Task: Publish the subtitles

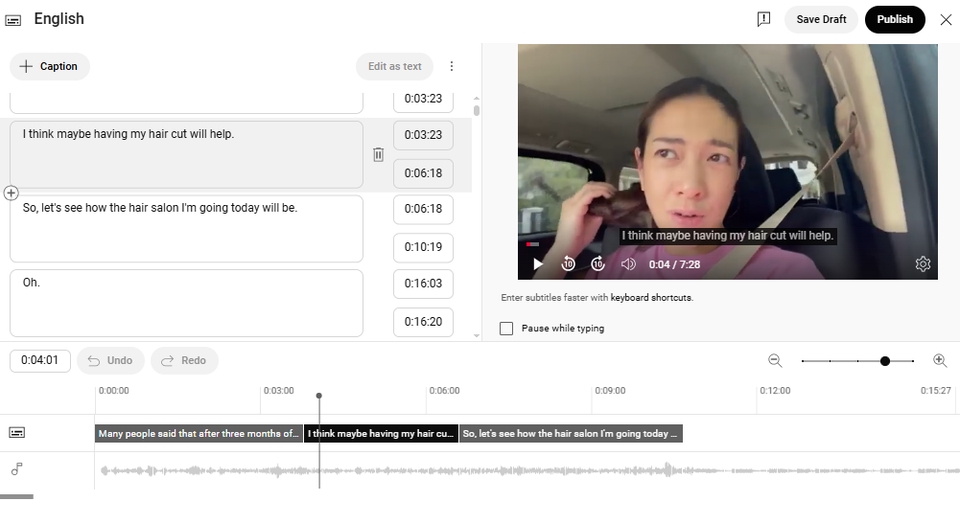Action: (894, 20)
